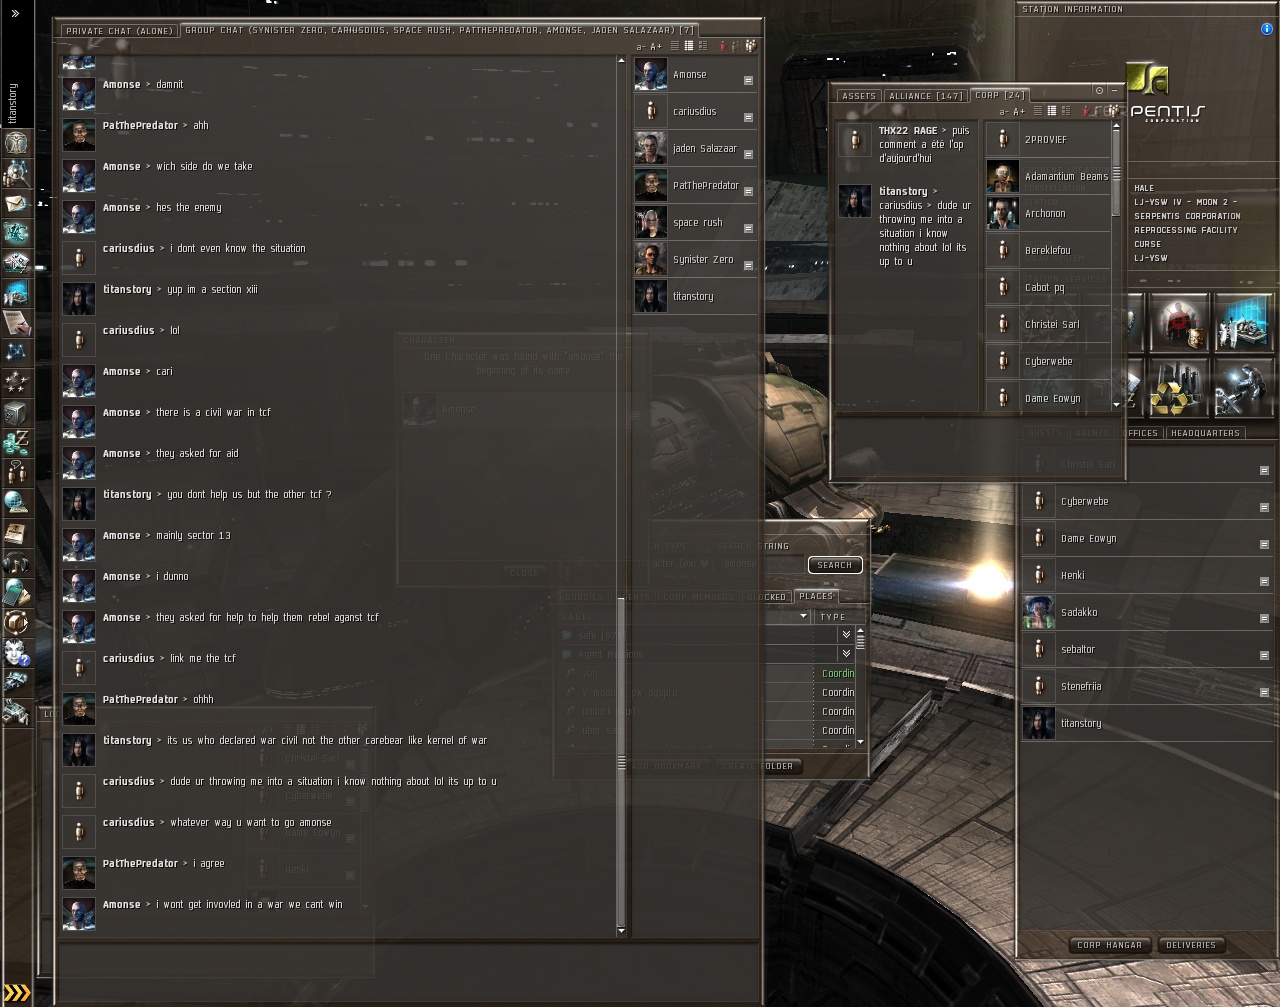Open the Corporation stars icon in sidebar
The width and height of the screenshot is (1280, 1007).
point(16,383)
